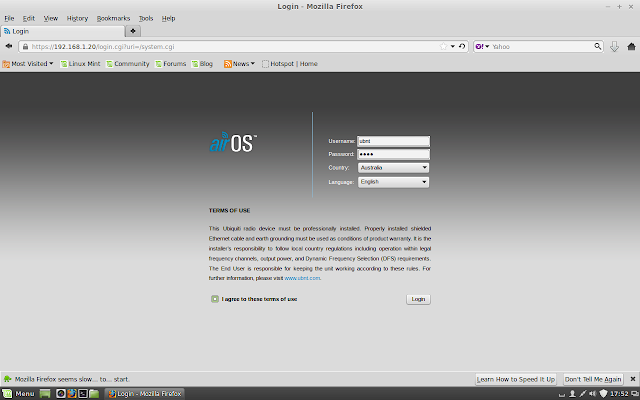This screenshot has width=640, height=400.
Task: Open the round dark launcher icon in taskbar
Action: point(61,393)
